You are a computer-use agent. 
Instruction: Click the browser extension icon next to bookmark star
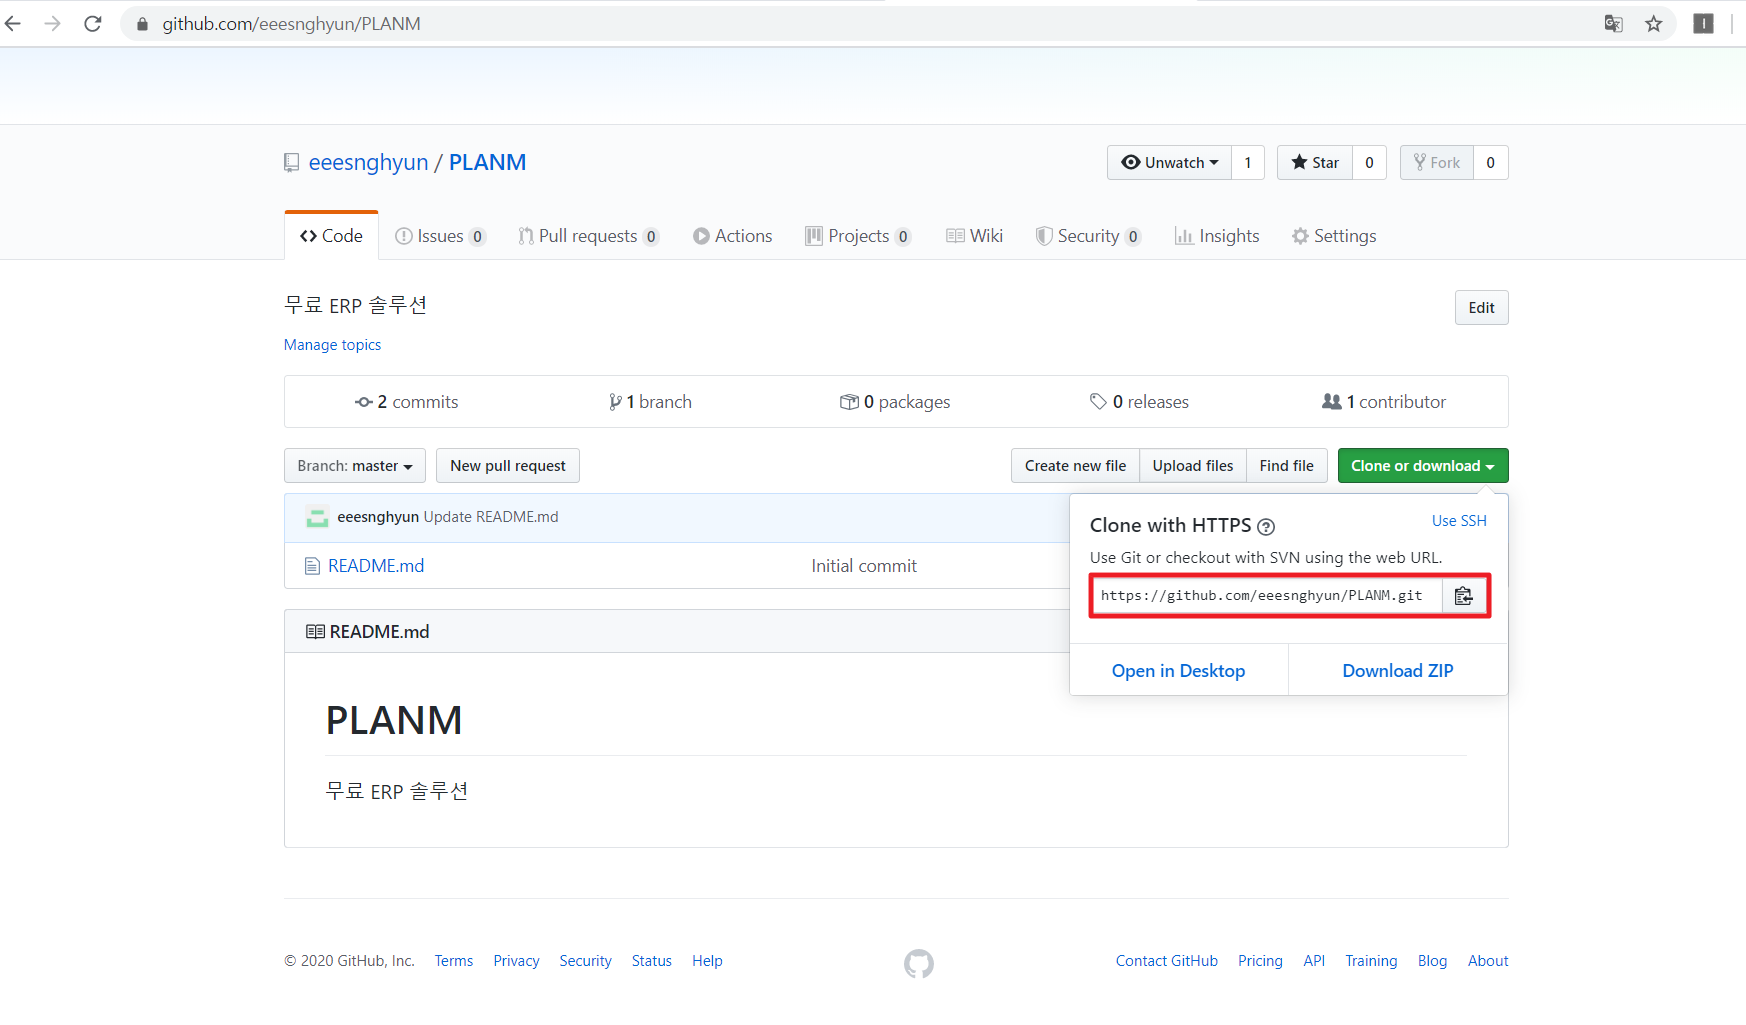[x=1703, y=23]
